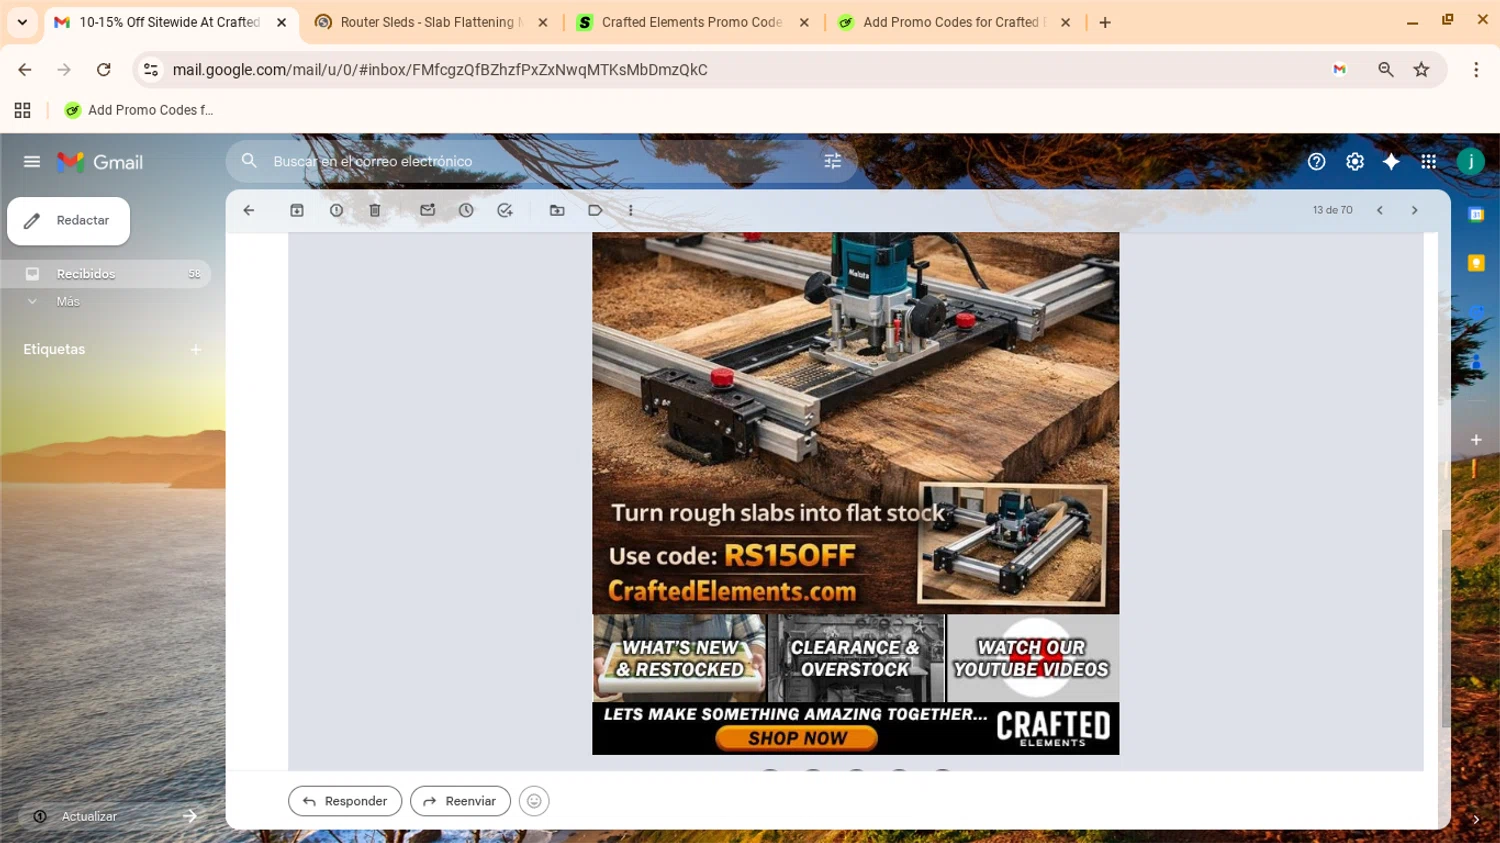Open Google account avatar
Screen dimensions: 1500x843
coord(1470,162)
